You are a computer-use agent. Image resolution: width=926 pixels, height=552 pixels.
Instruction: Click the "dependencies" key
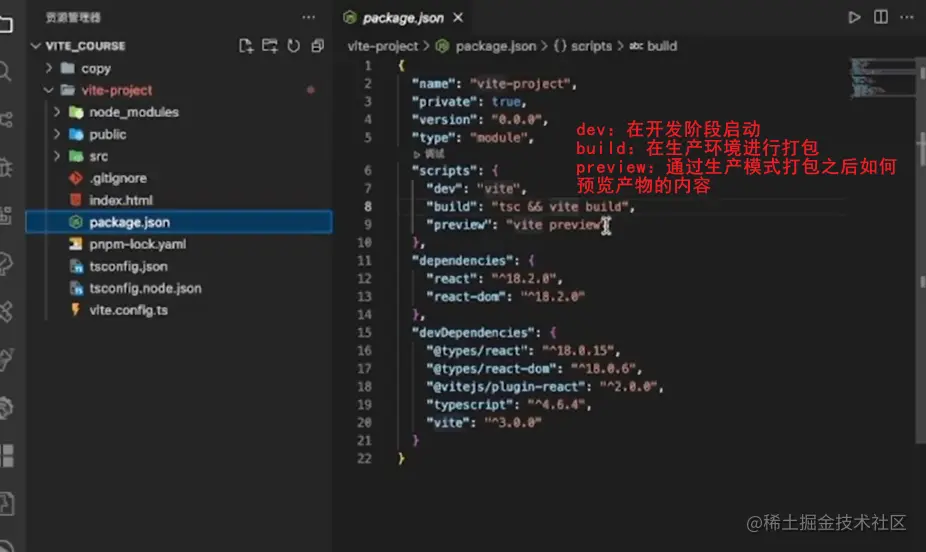click(462, 260)
